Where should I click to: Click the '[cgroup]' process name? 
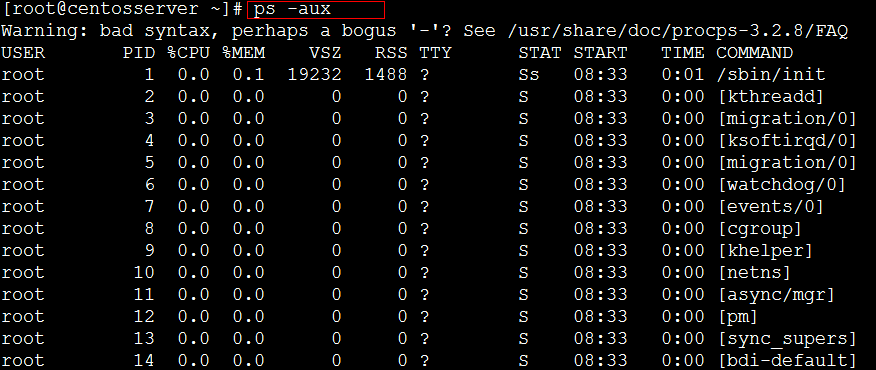click(x=760, y=229)
